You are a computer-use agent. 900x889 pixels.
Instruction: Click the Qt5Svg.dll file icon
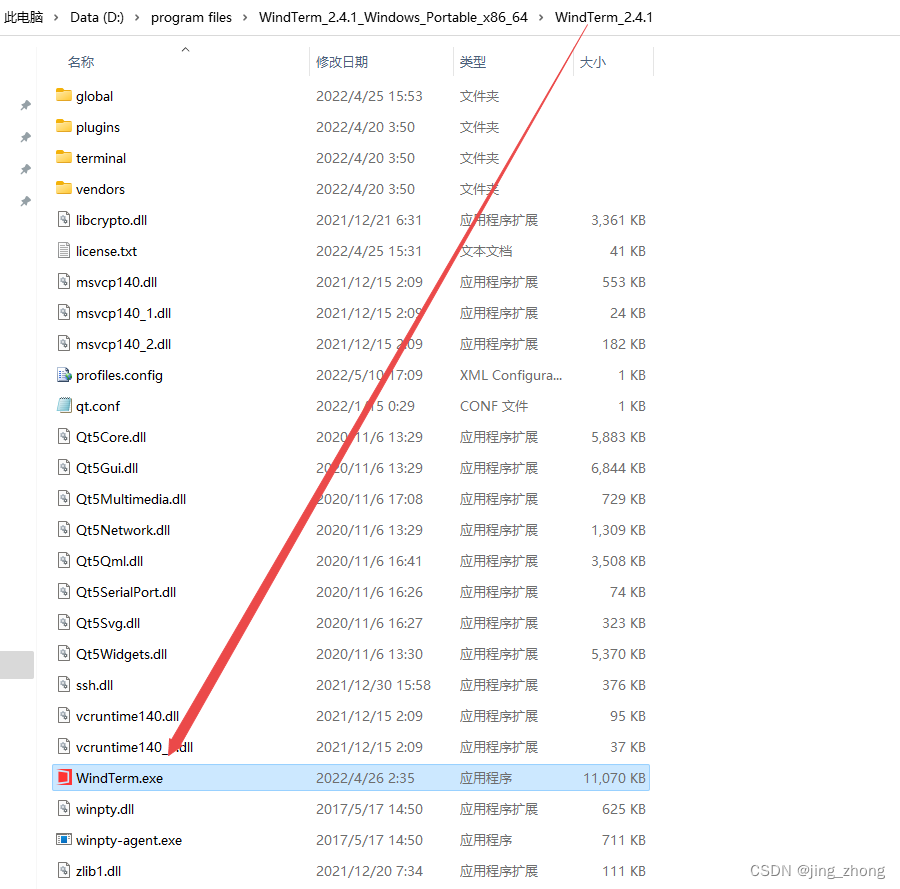(64, 622)
